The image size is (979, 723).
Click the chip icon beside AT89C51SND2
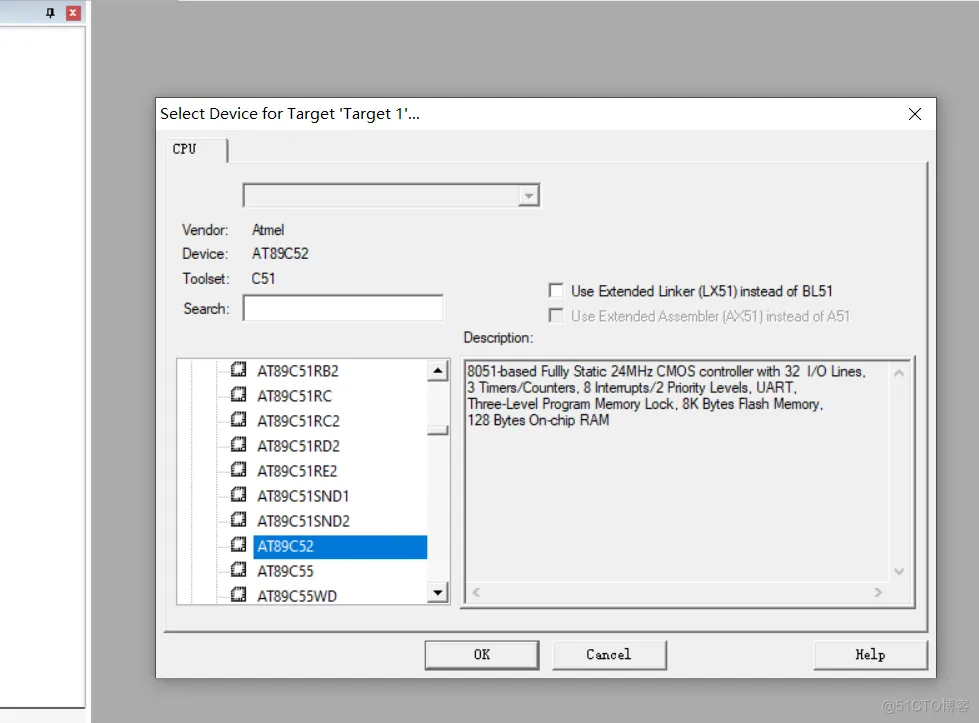238,519
